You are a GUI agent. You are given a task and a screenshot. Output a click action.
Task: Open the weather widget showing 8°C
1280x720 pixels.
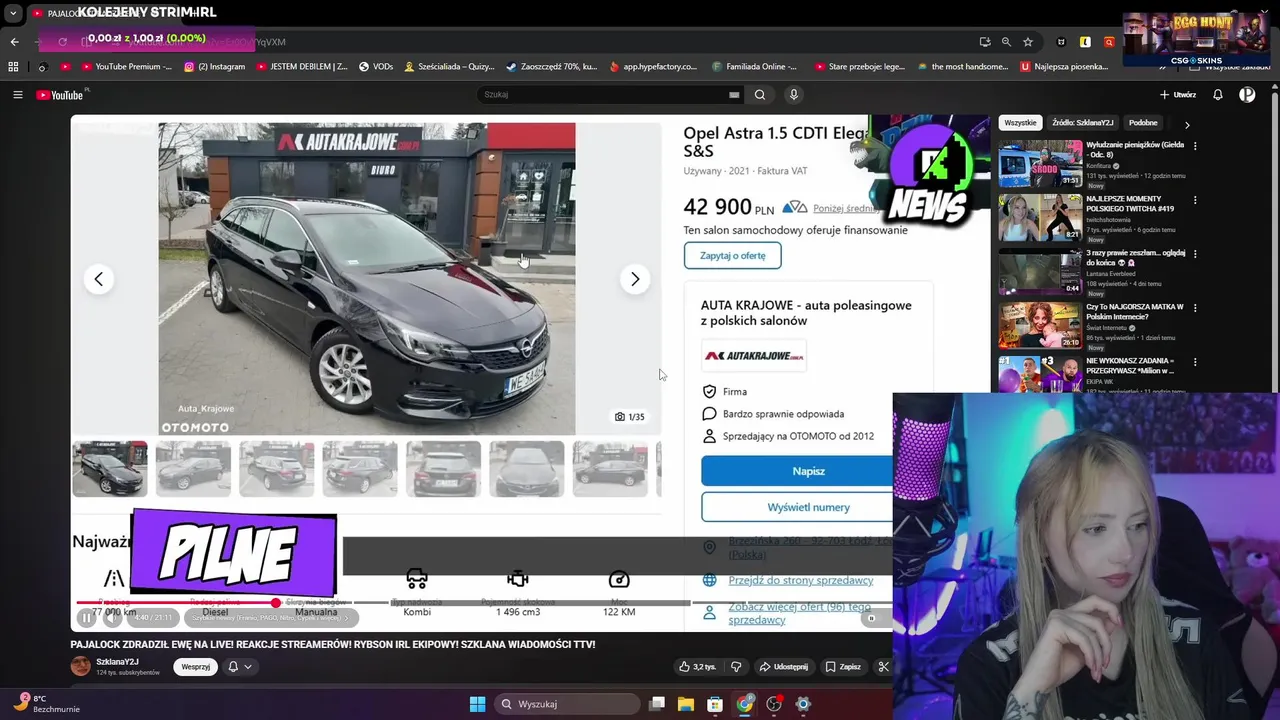45,704
